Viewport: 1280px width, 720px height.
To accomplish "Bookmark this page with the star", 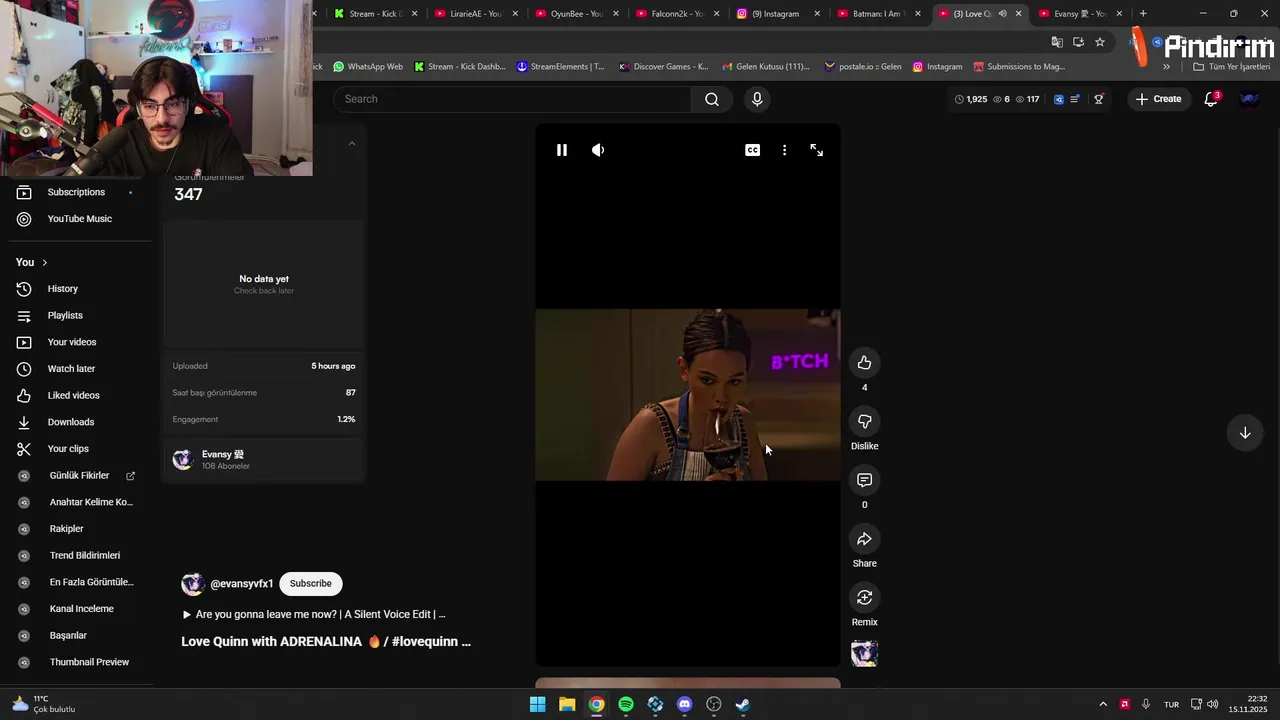I will point(1100,42).
